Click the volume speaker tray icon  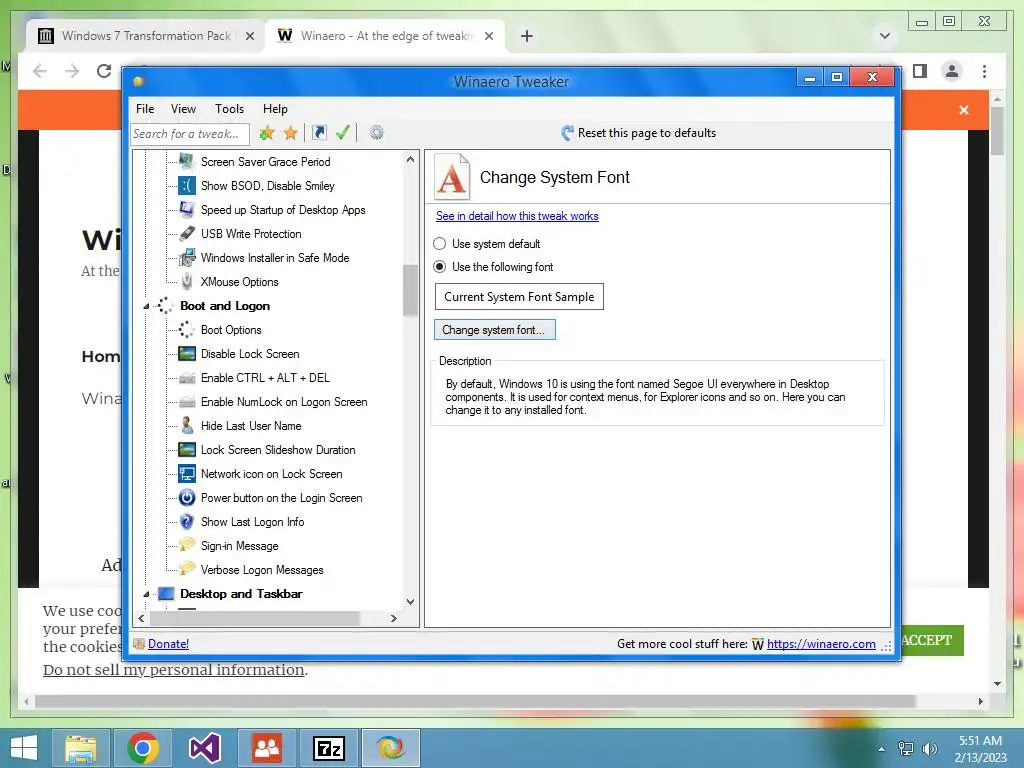tap(930, 749)
